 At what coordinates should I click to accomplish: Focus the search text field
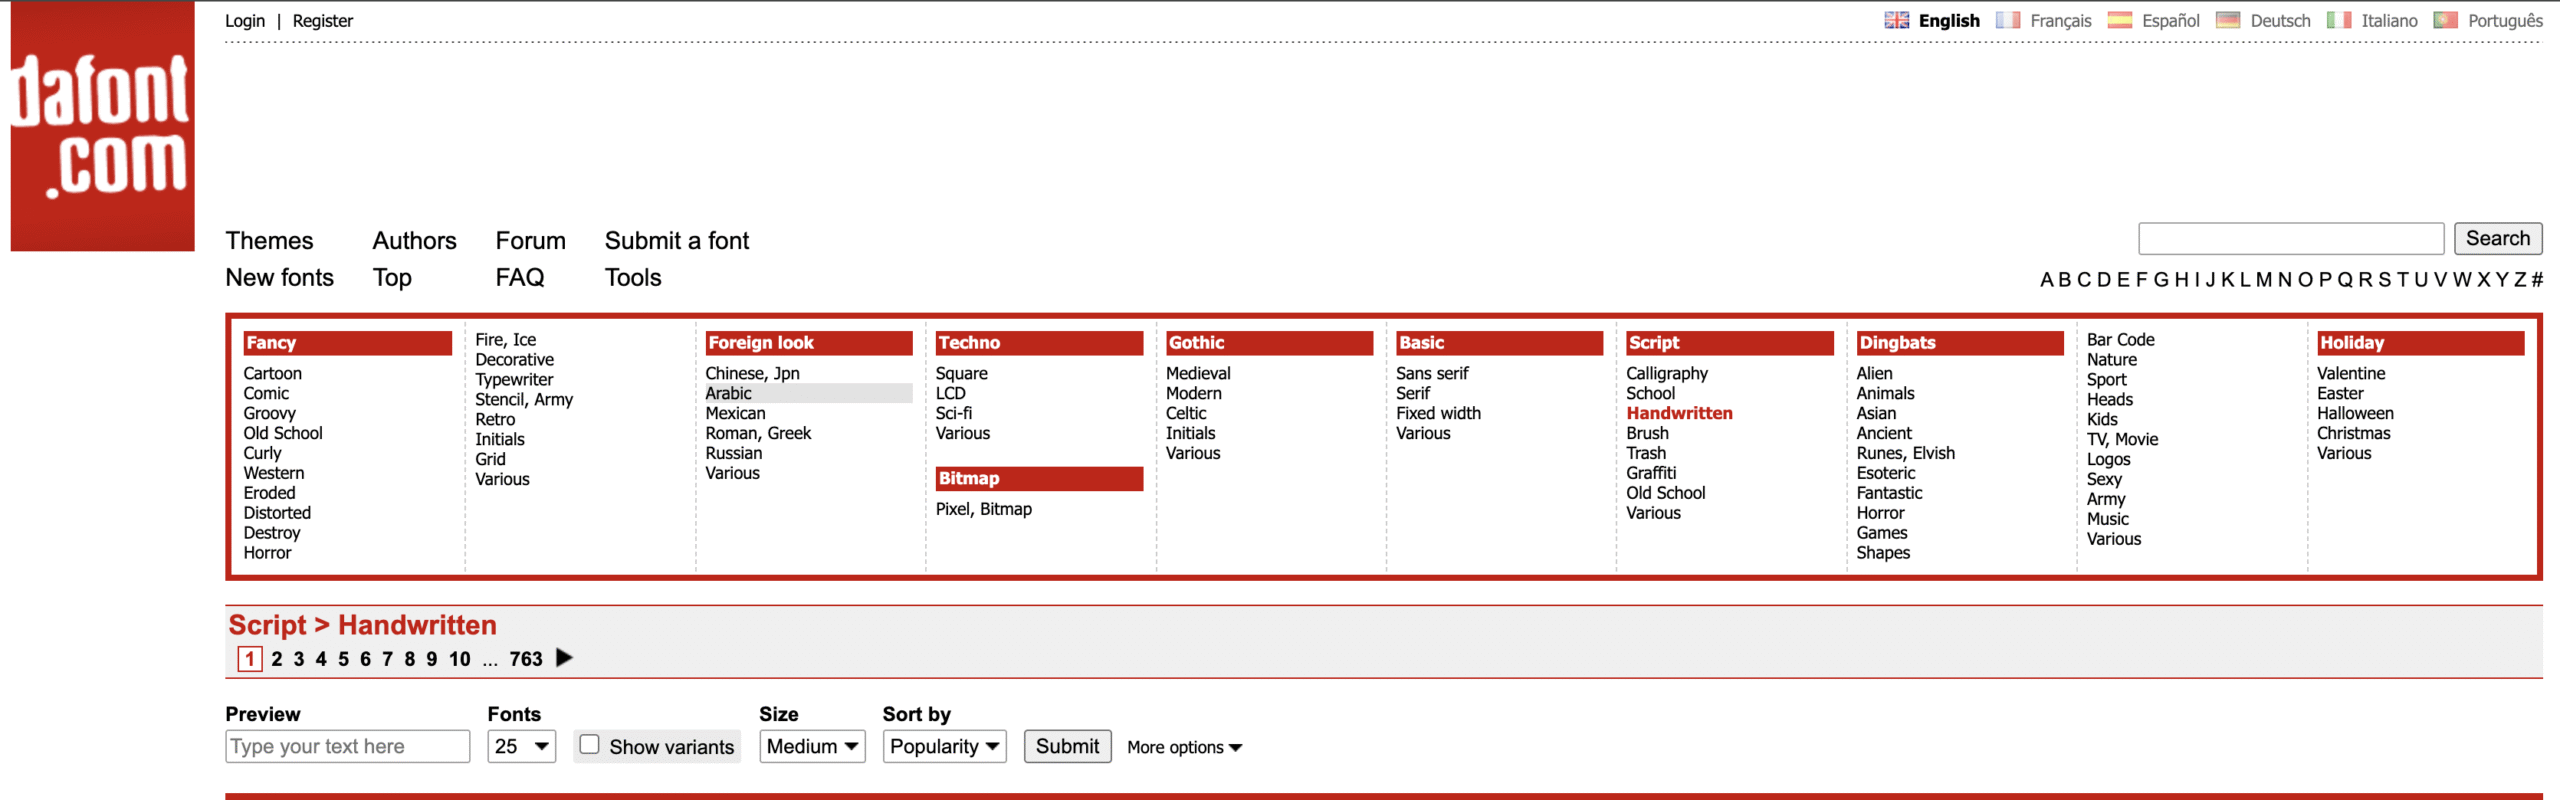tap(2291, 239)
